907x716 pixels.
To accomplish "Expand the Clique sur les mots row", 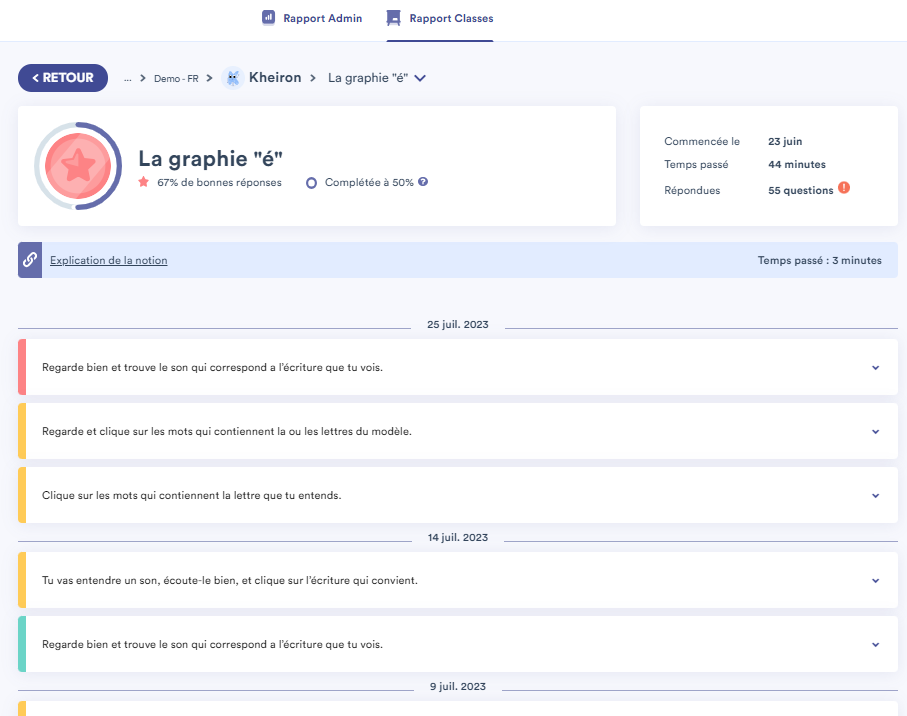I will click(x=458, y=496).
